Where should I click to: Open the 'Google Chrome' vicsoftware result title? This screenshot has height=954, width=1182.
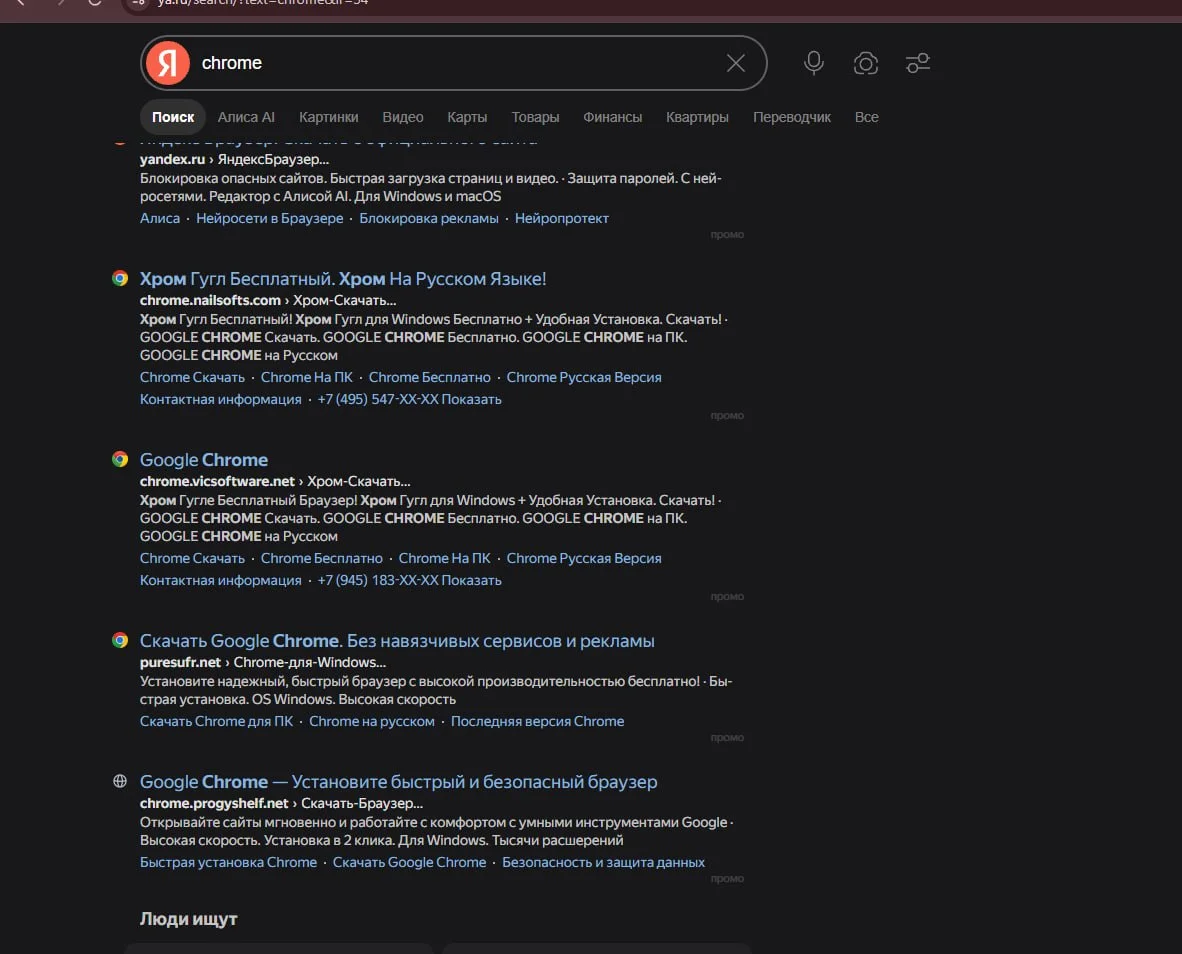click(204, 460)
